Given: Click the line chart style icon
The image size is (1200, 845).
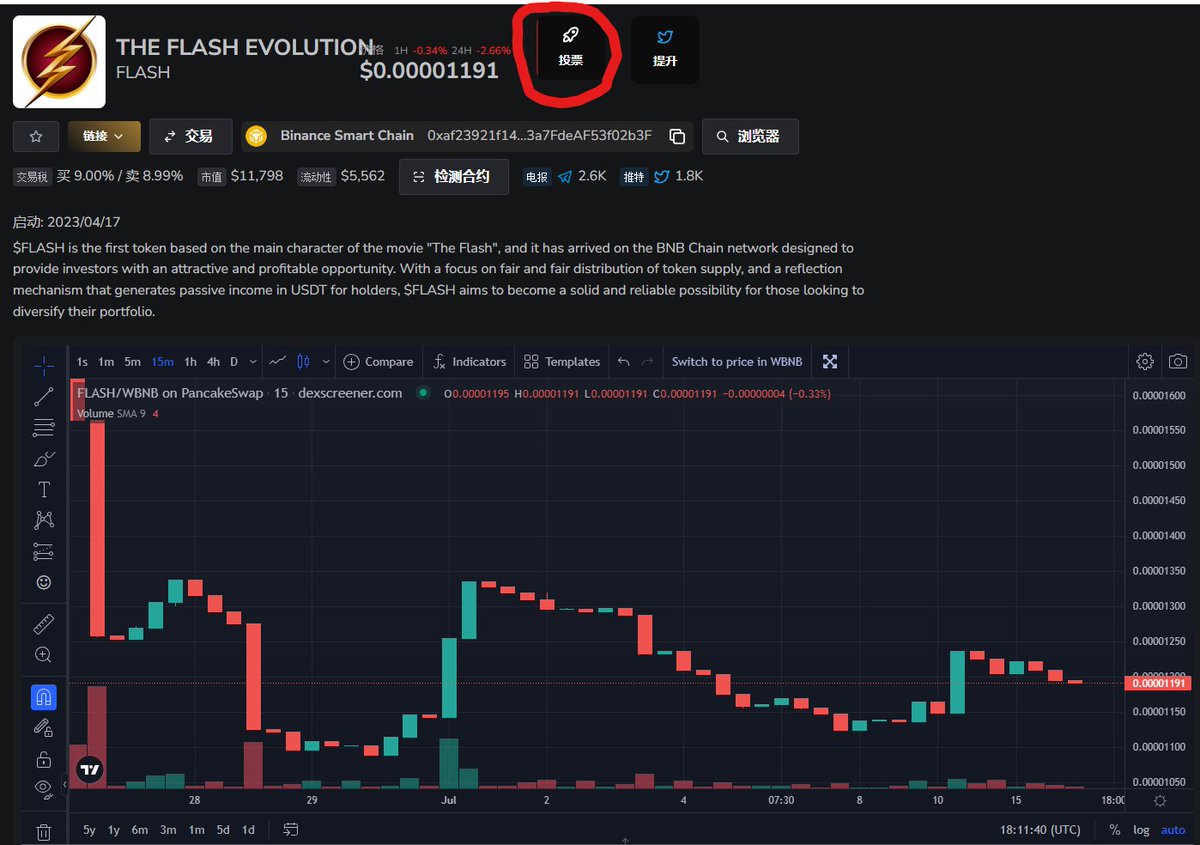Looking at the screenshot, I should [279, 361].
